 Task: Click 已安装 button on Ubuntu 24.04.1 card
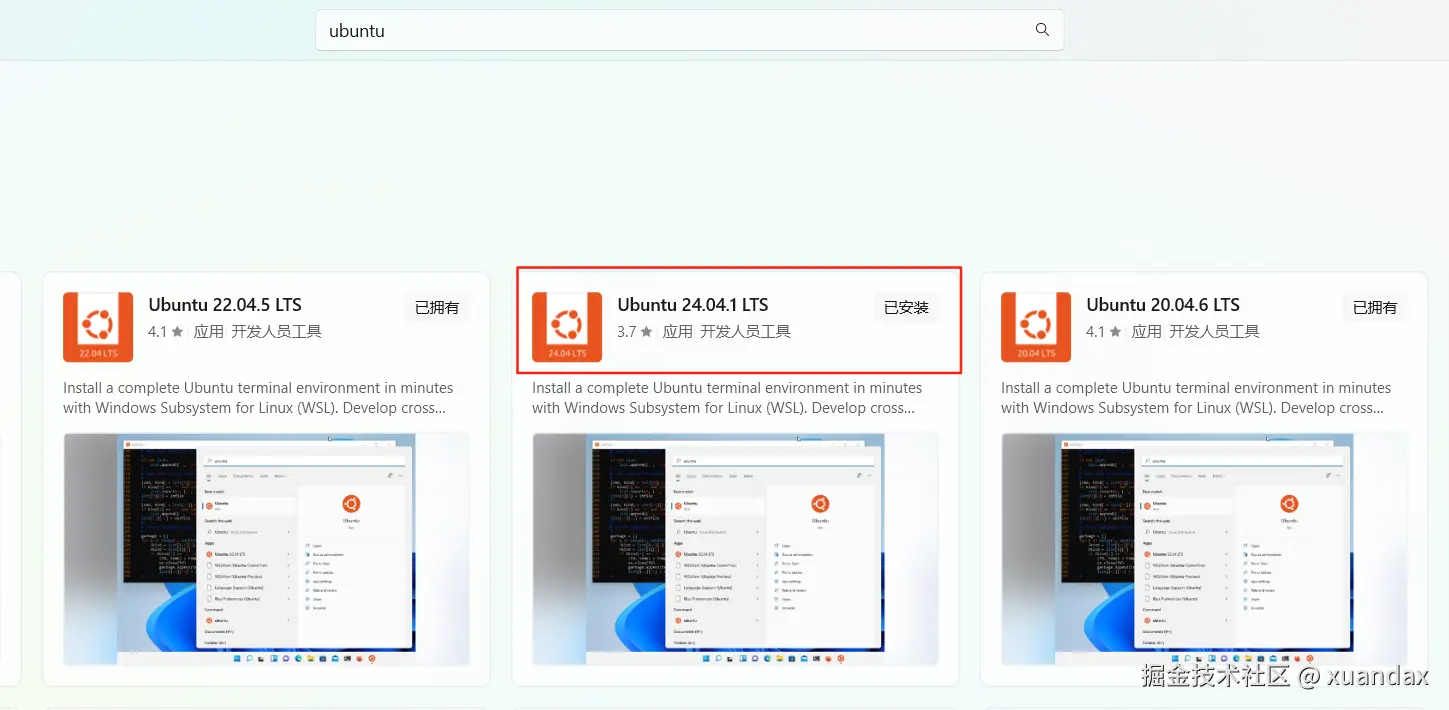[x=906, y=308]
